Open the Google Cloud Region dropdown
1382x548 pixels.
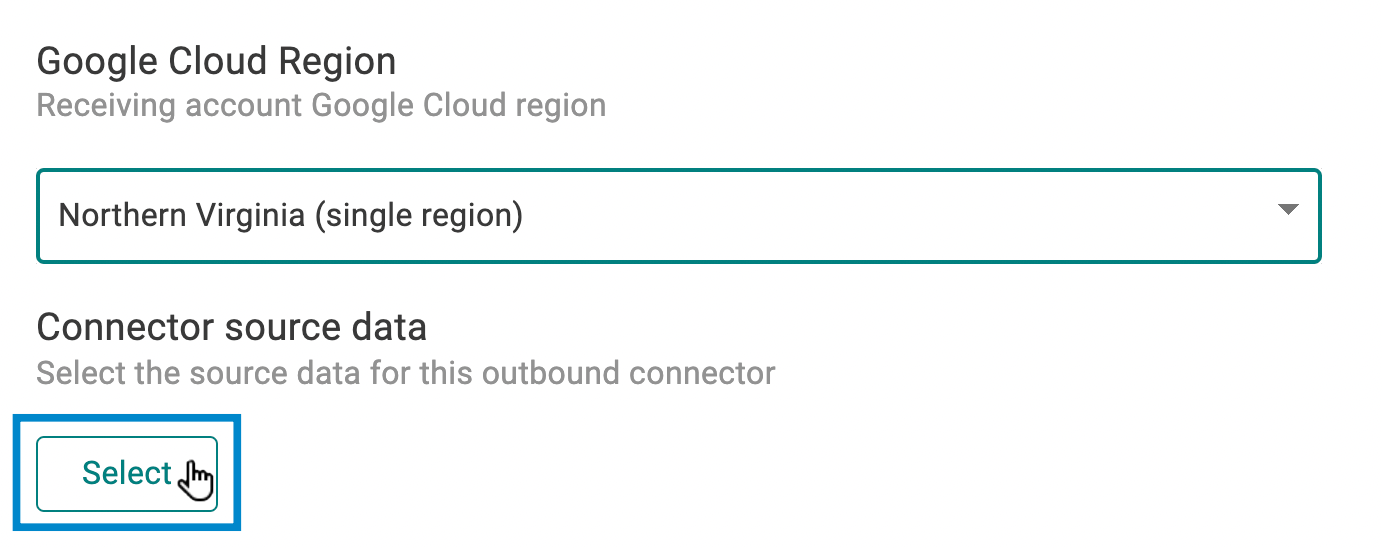coord(678,216)
